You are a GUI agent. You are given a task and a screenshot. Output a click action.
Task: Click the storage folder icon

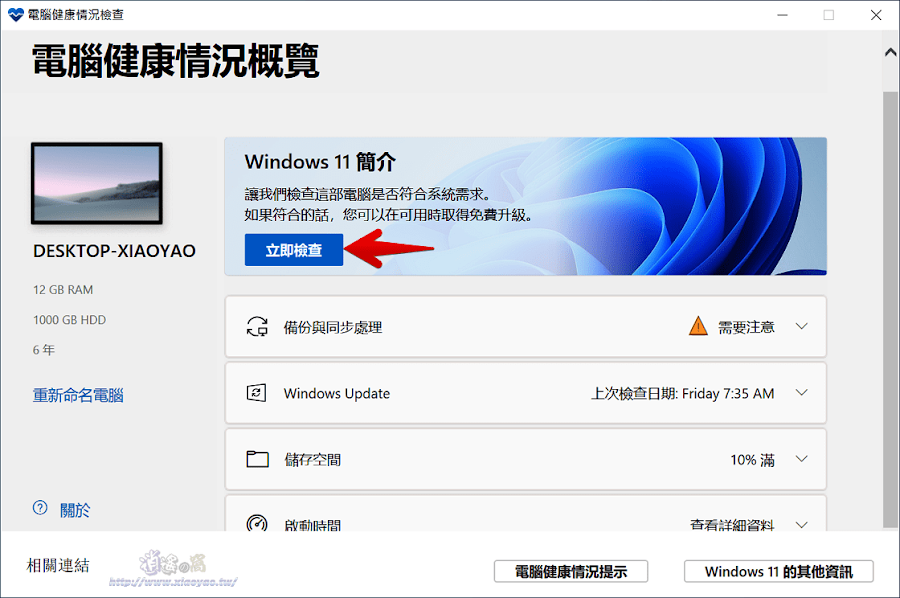coord(257,459)
